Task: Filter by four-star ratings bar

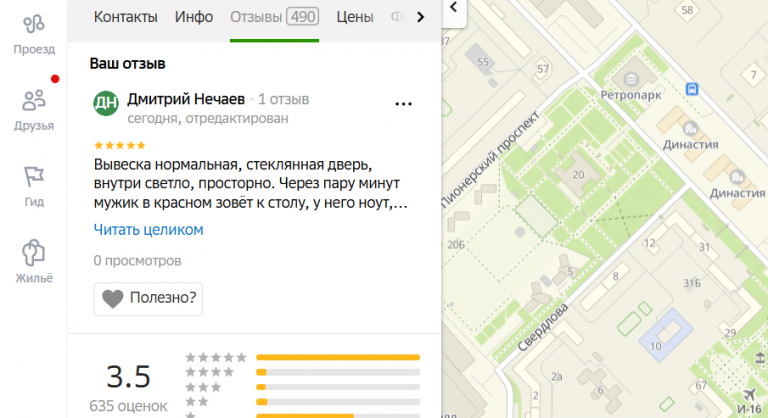Action: click(338, 372)
